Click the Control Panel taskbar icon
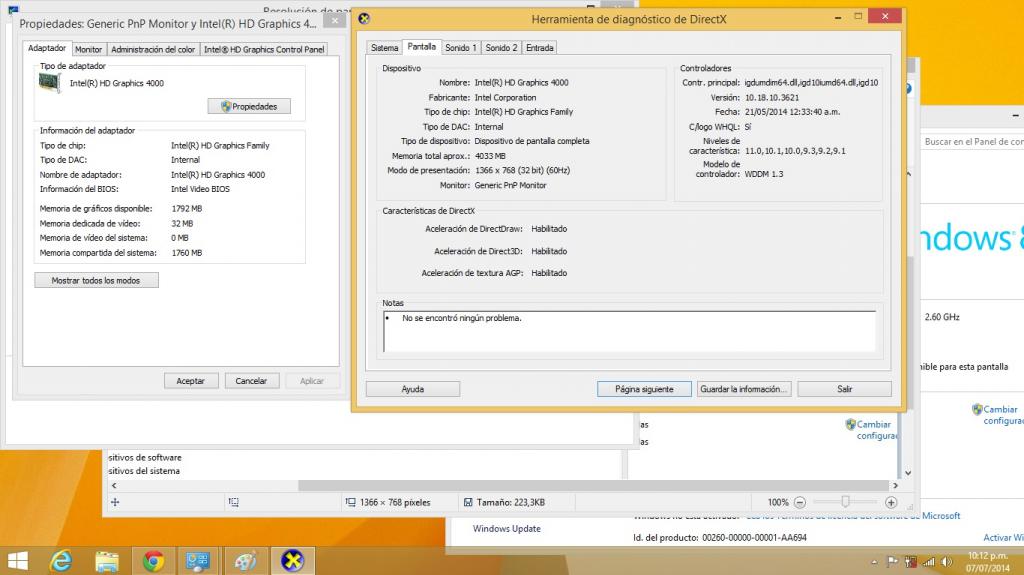This screenshot has height=575, width=1024. click(x=199, y=561)
